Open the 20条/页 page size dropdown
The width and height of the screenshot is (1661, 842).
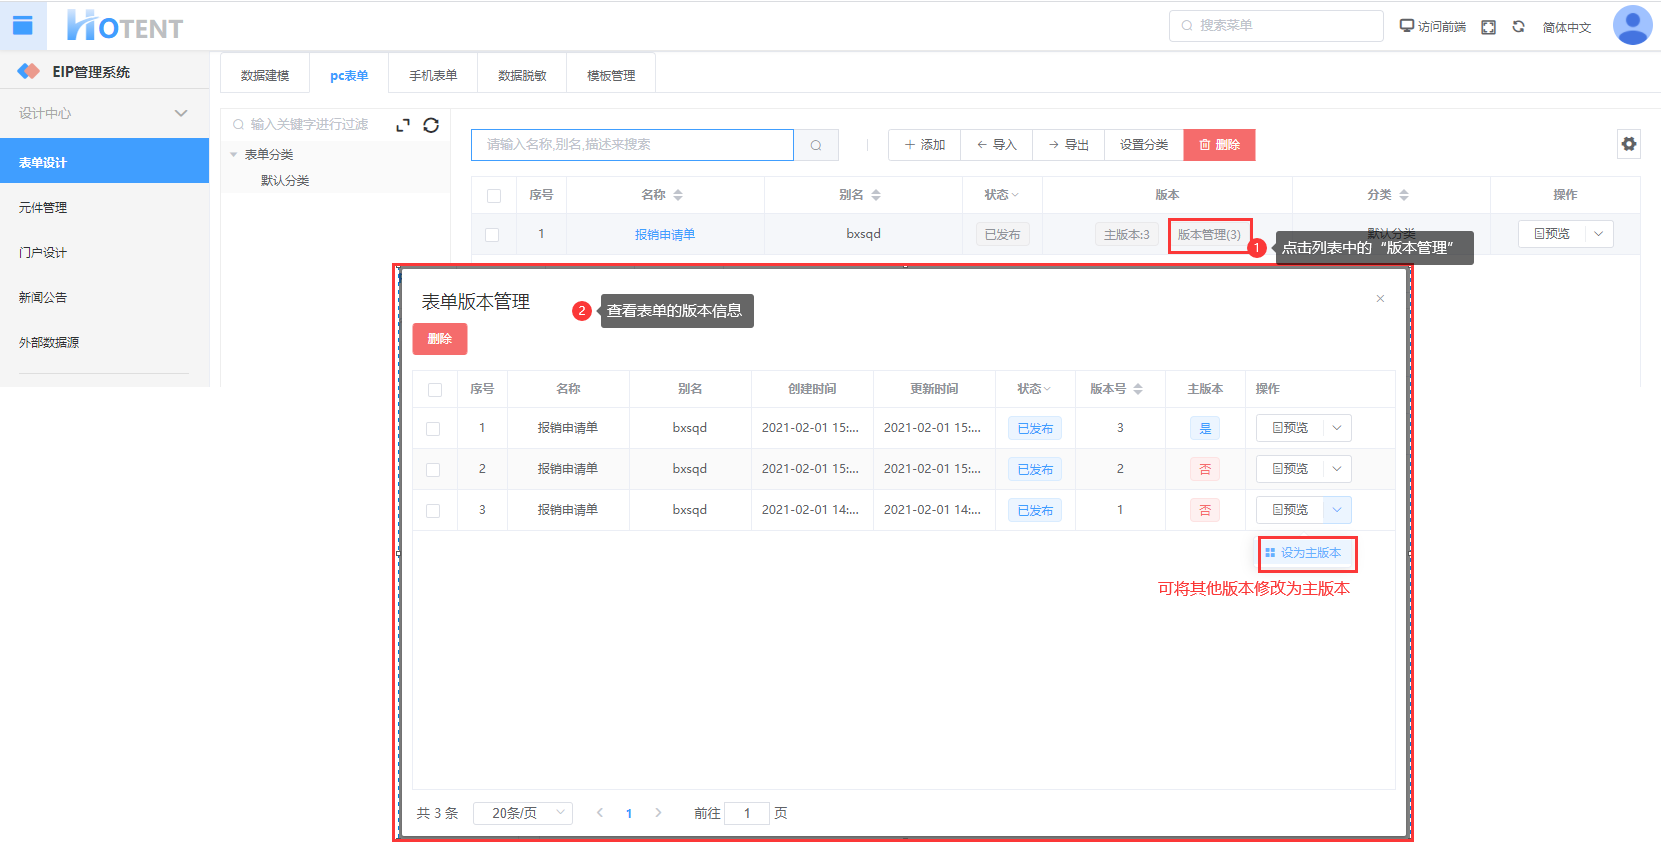point(522,813)
